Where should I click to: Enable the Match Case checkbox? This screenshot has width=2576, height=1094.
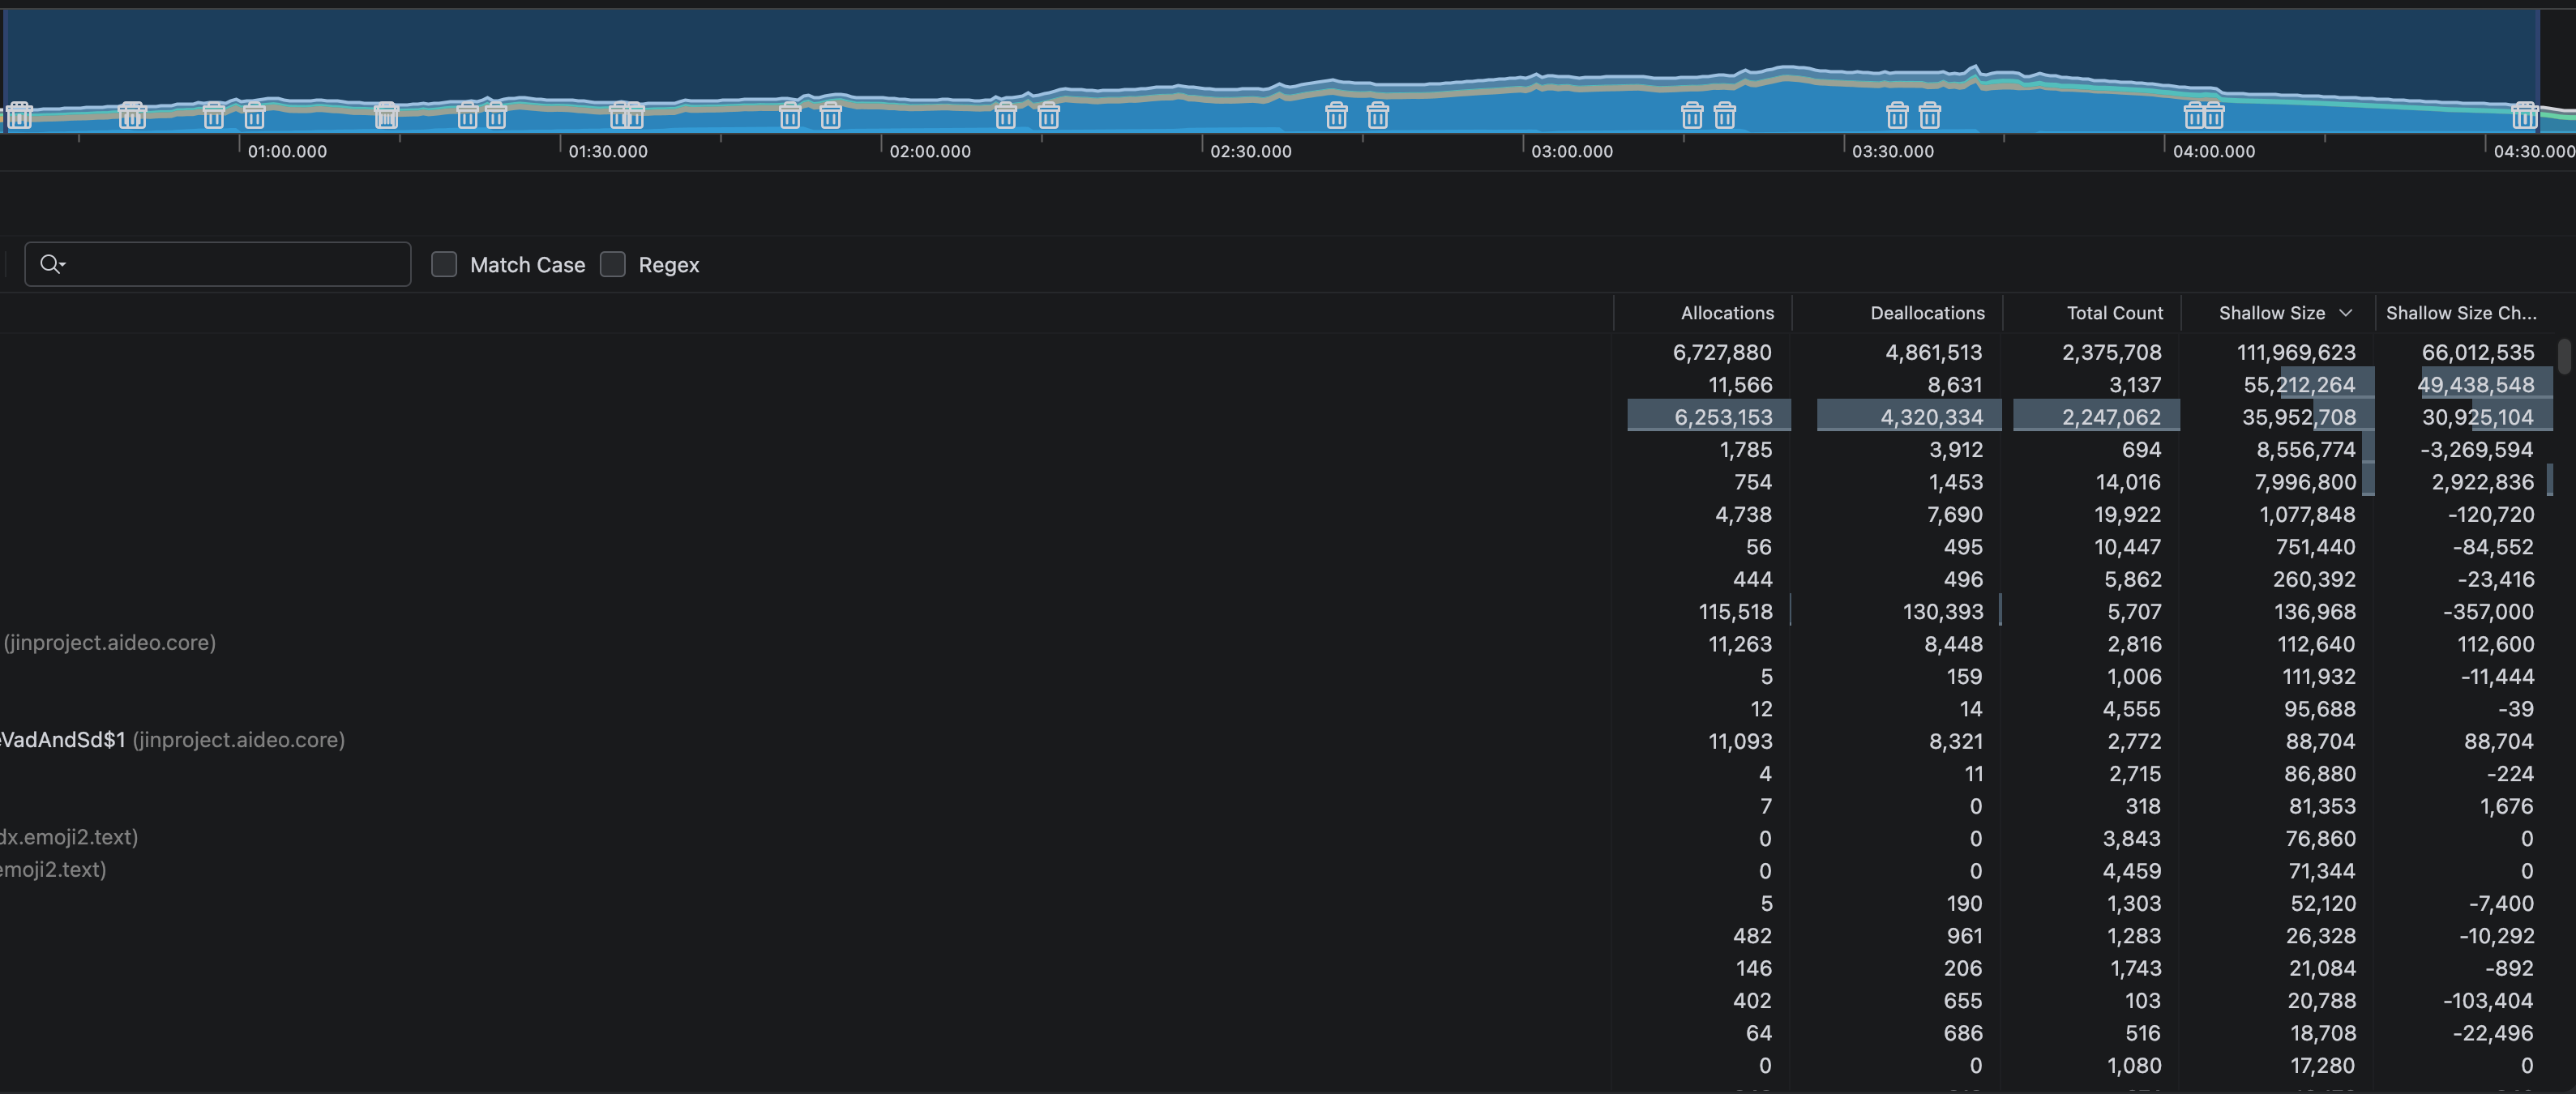[x=444, y=264]
